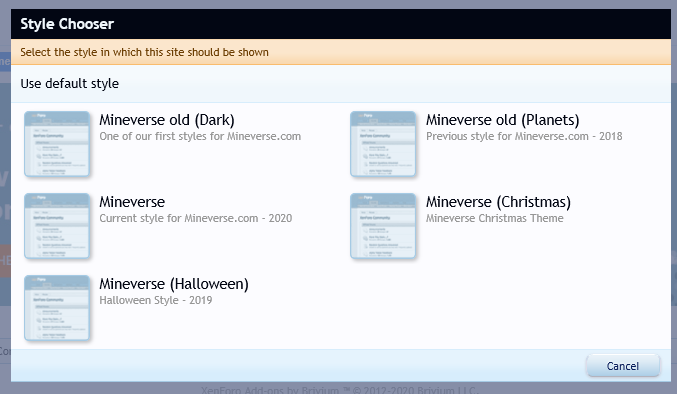Click Use default style
Image resolution: width=677 pixels, height=394 pixels.
(70, 83)
